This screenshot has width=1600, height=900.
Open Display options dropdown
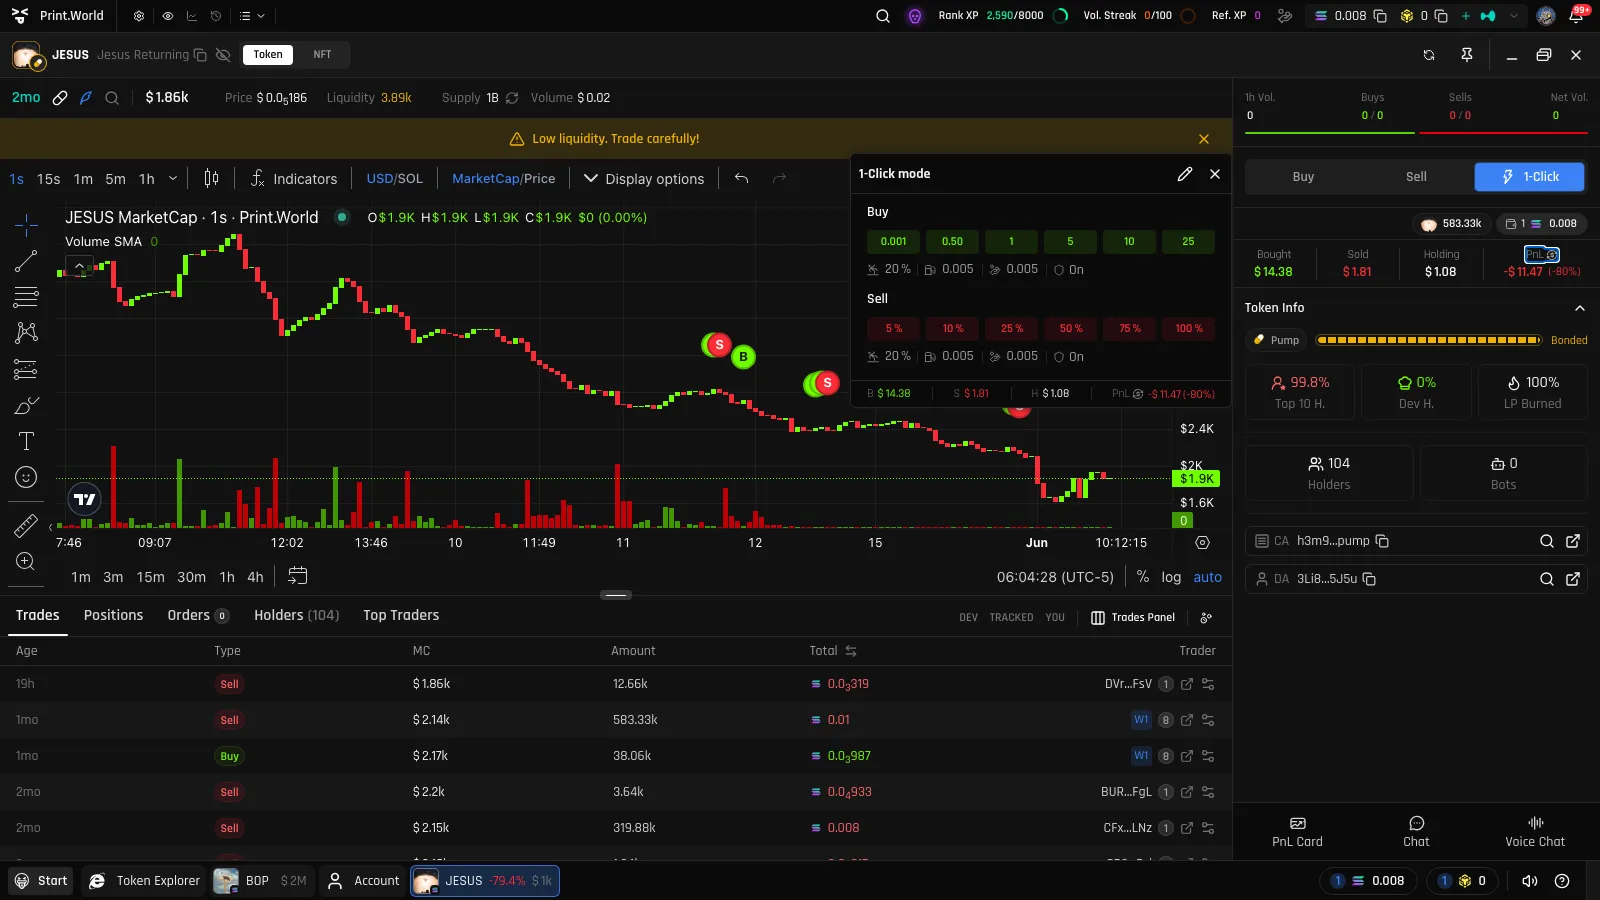click(644, 179)
